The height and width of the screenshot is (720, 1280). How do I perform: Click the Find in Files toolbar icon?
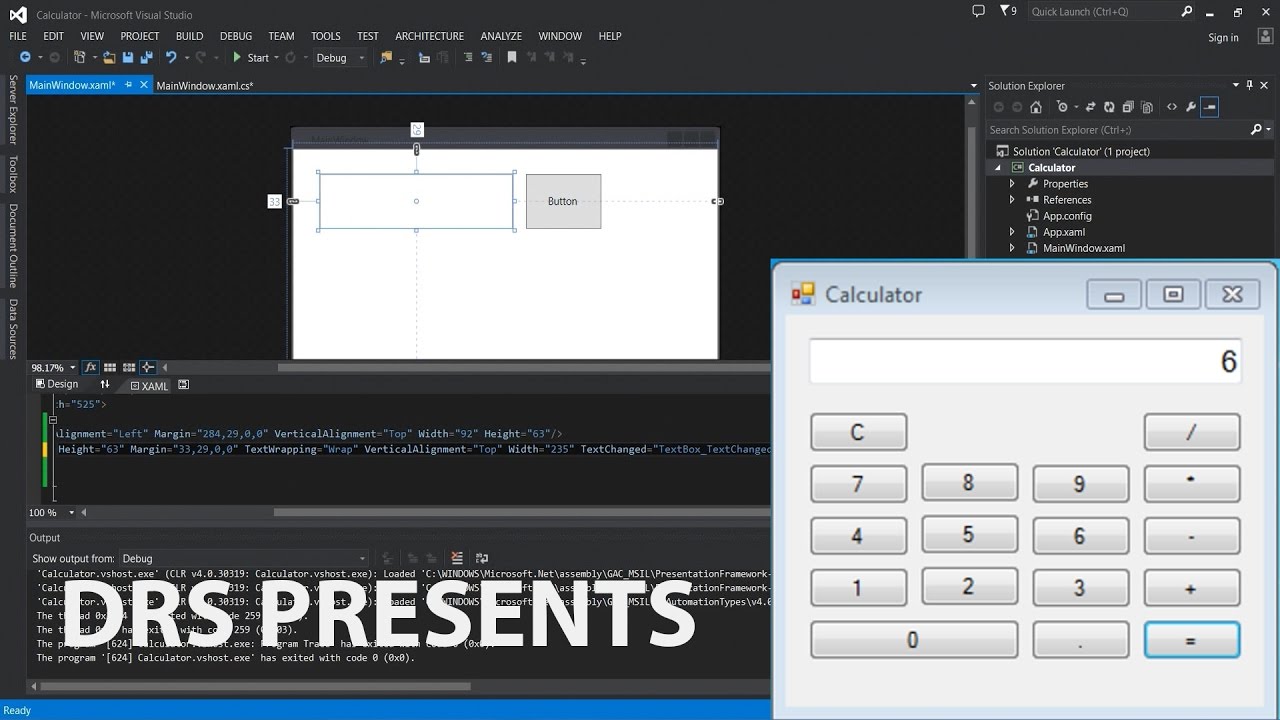pos(386,57)
